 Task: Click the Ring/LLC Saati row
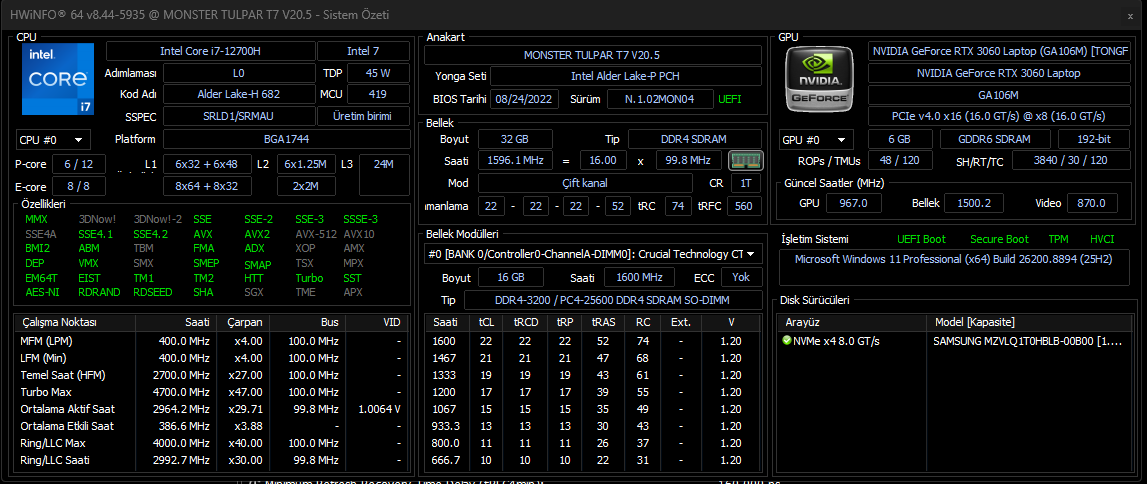tap(211, 460)
